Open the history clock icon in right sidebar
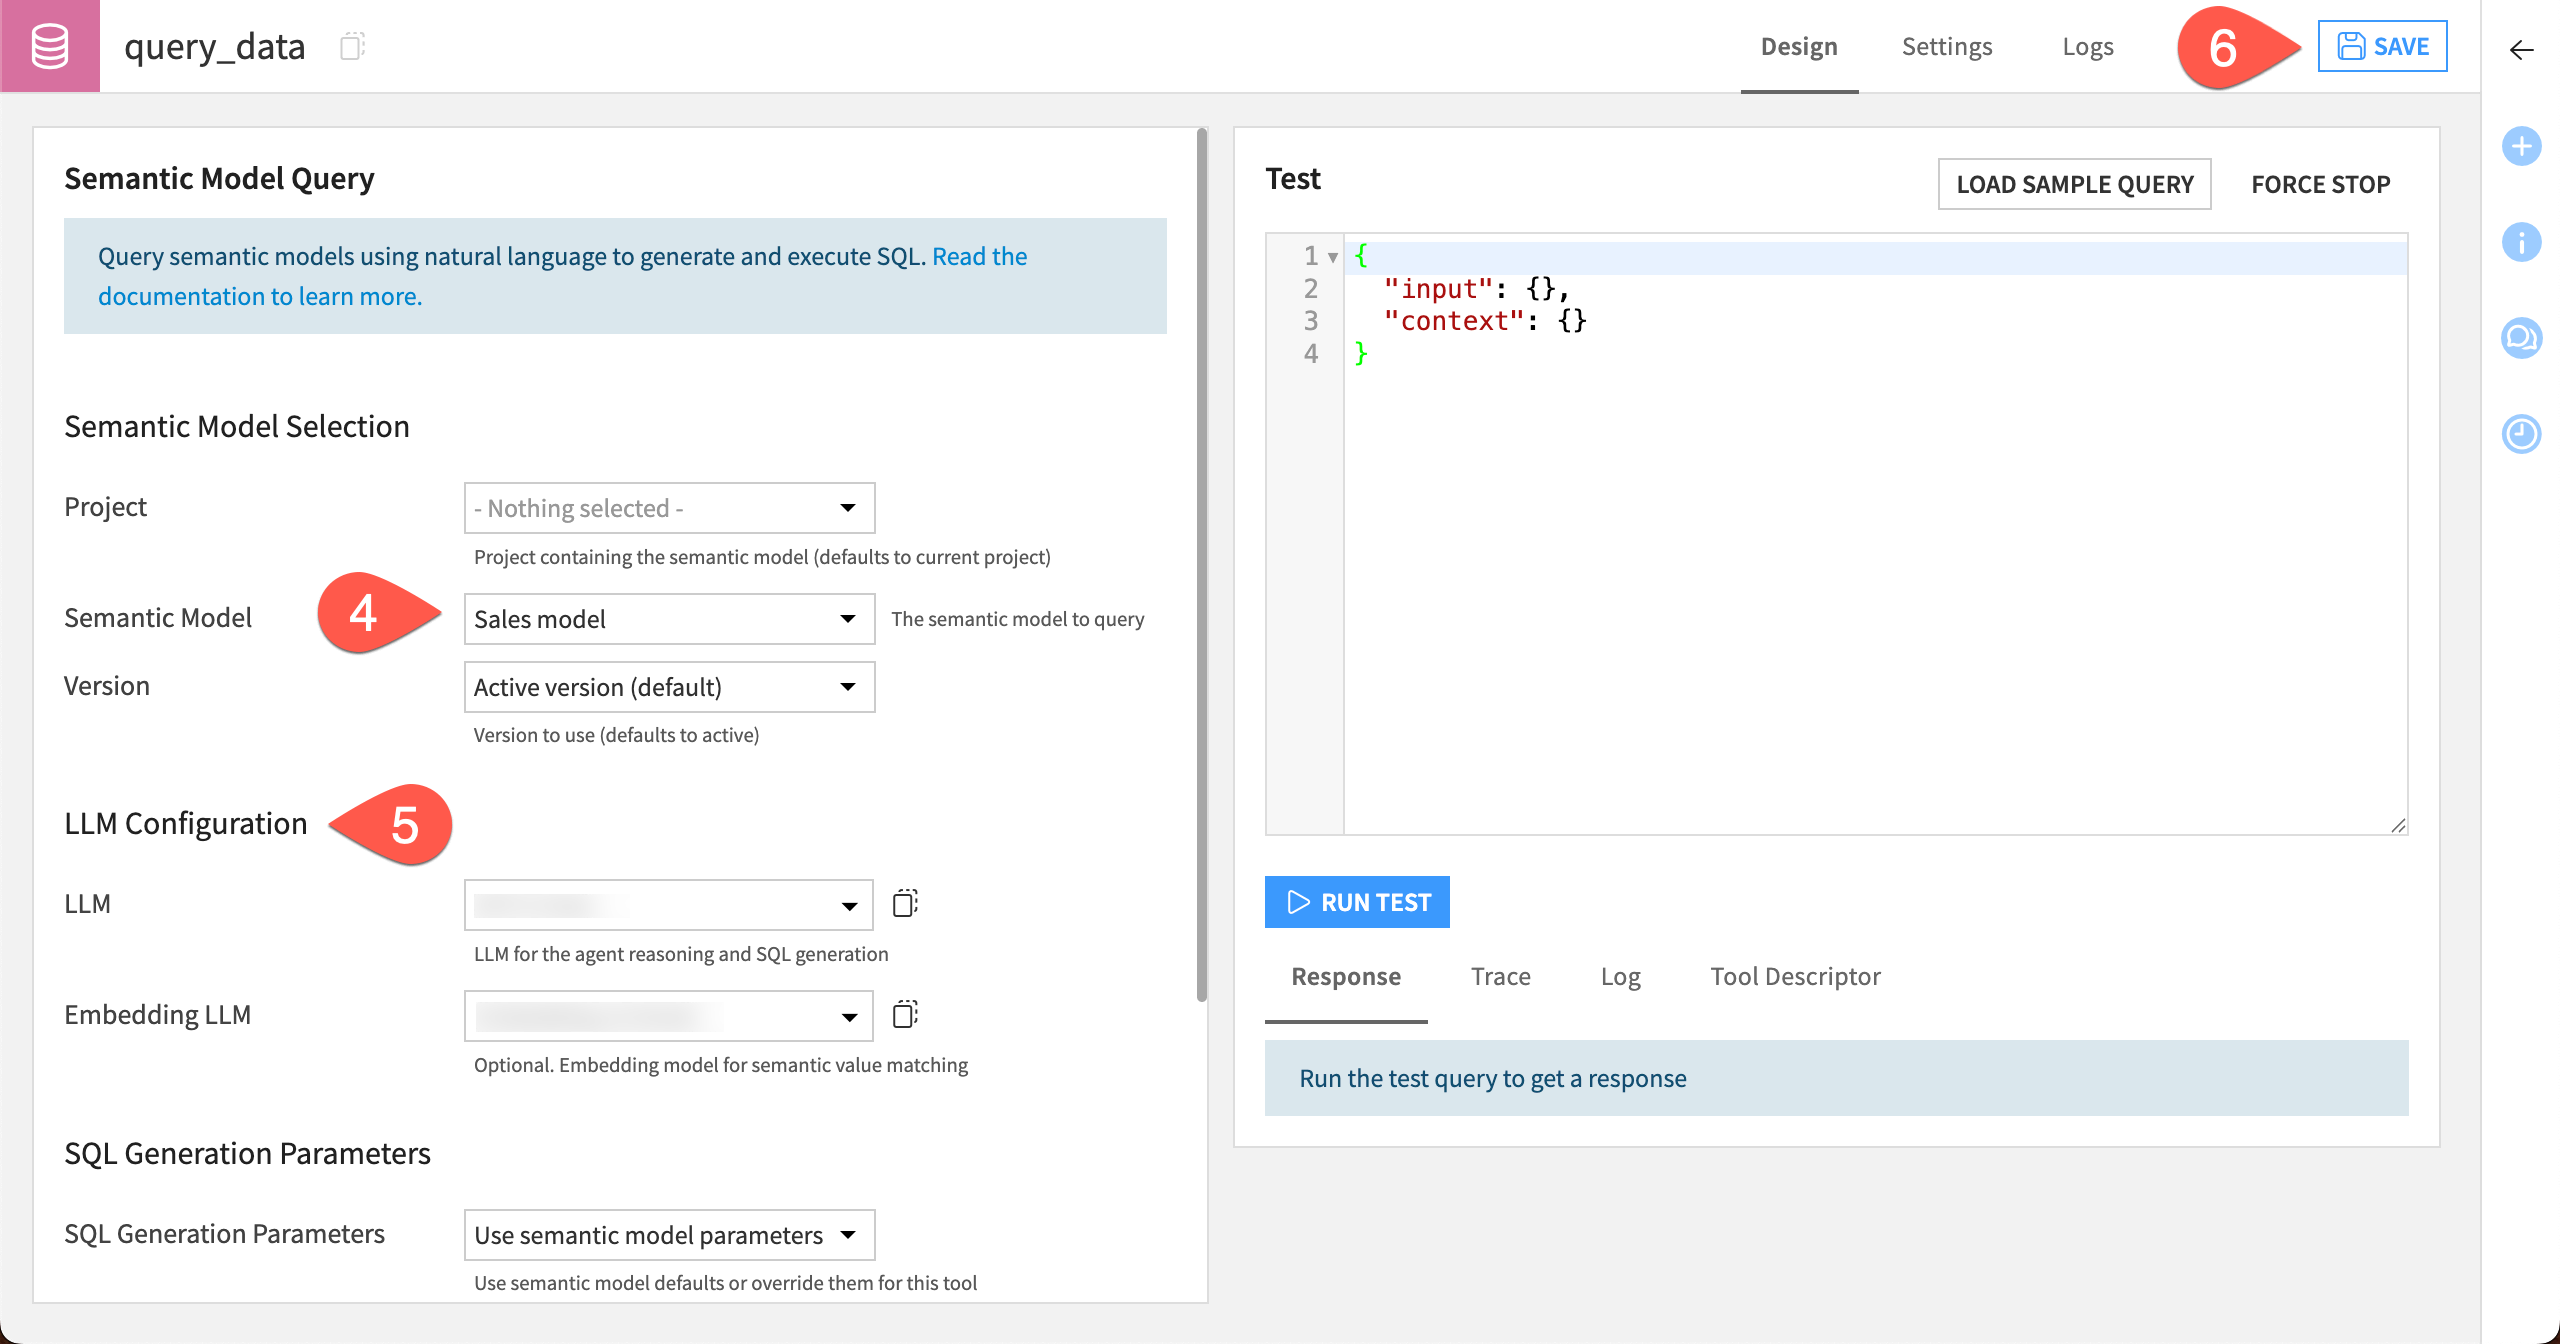The image size is (2560, 1344). tap(2521, 434)
